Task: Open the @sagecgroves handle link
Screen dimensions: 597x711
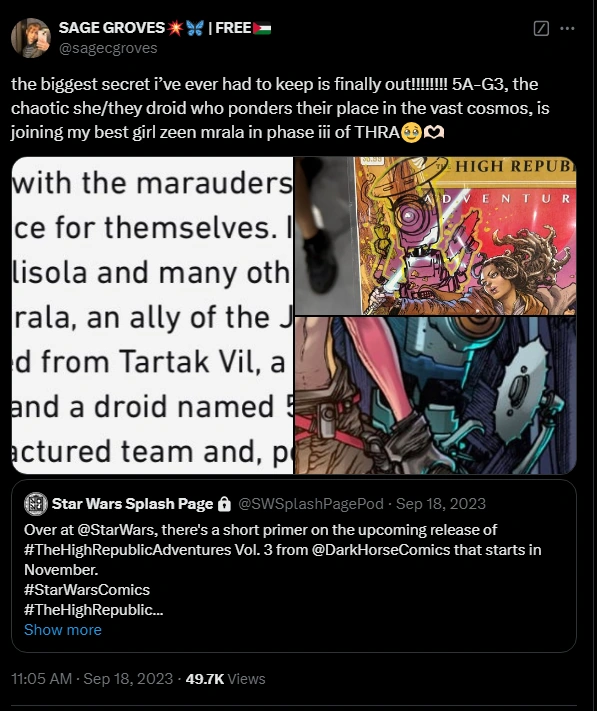Action: tap(108, 48)
